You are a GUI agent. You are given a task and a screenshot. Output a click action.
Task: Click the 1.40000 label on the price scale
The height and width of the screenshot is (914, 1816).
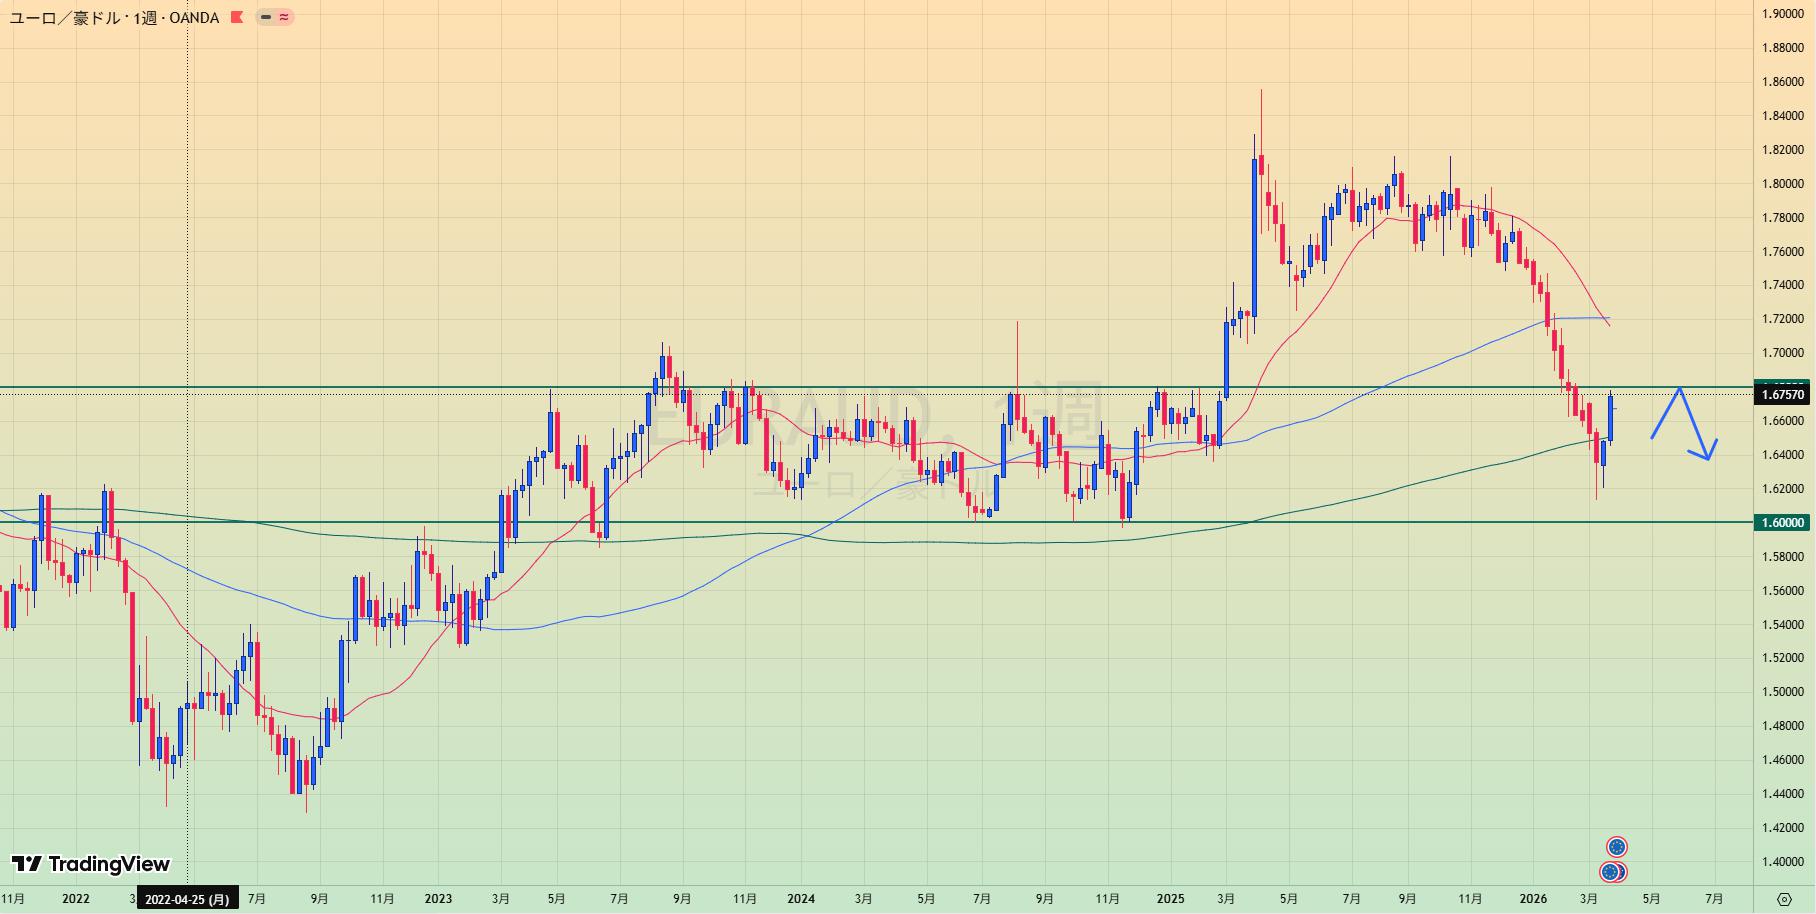(x=1782, y=862)
